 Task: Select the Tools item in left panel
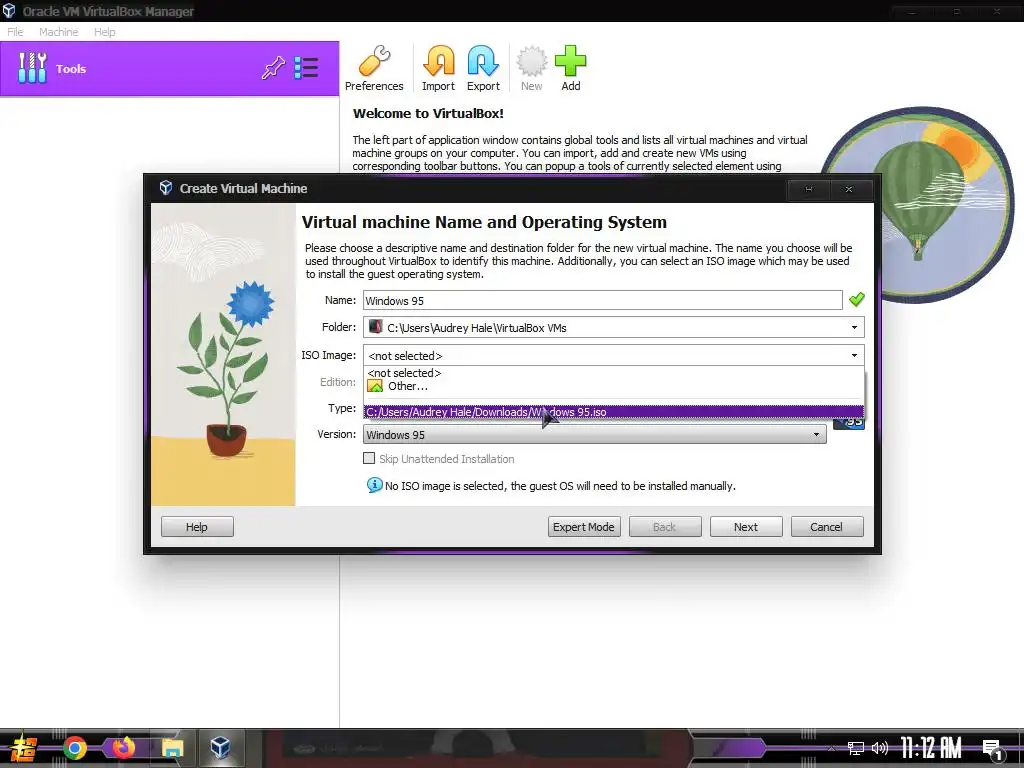169,69
